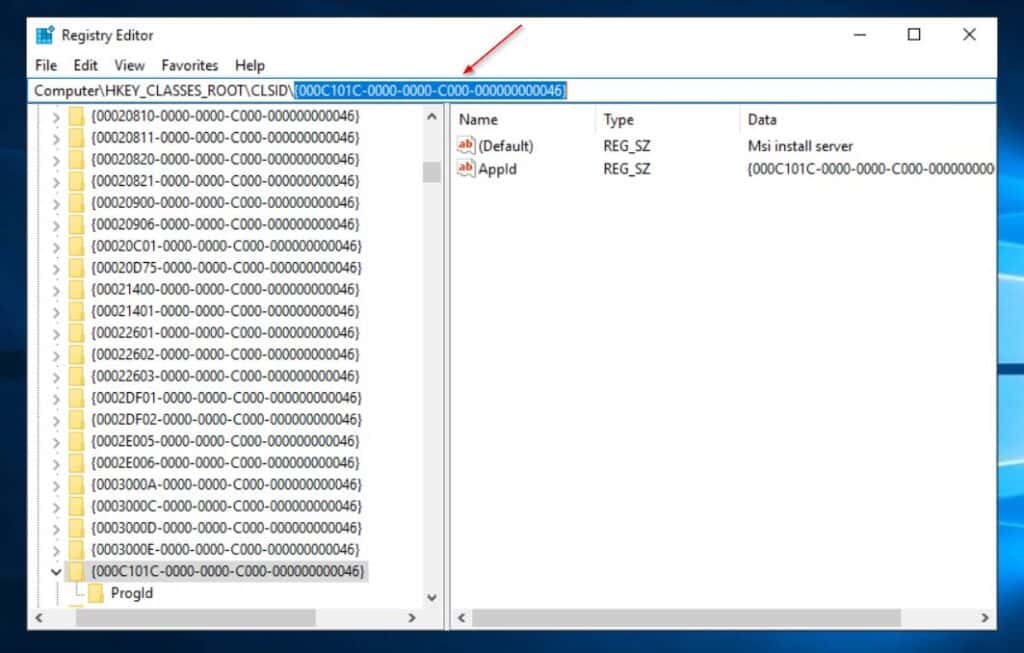Expand the {00020820-0000-0000-C000-000000000046} key

tap(56, 160)
